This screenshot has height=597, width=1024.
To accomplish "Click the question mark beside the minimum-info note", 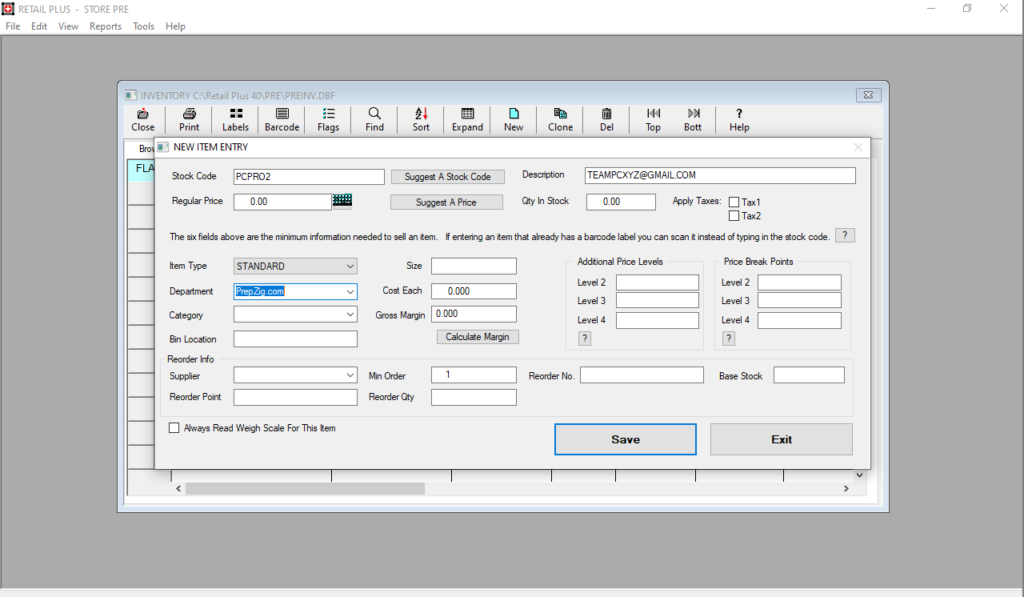I will 844,235.
